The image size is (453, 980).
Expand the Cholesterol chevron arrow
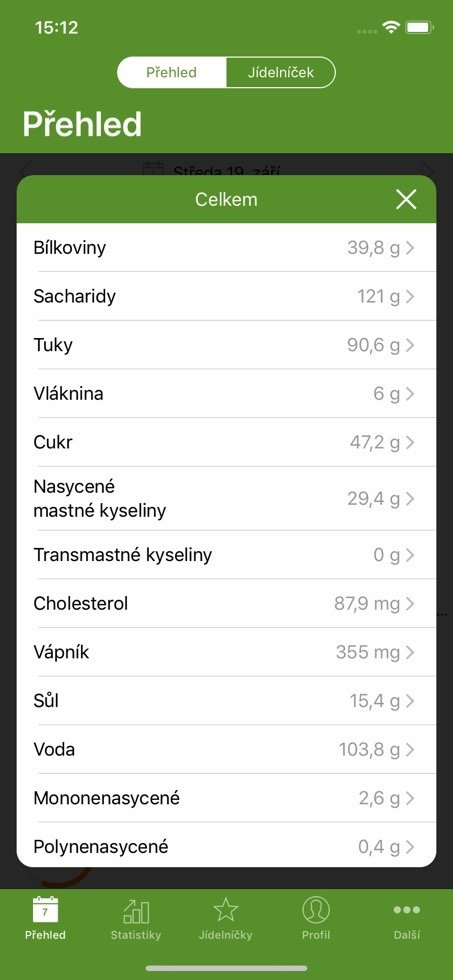pos(410,604)
